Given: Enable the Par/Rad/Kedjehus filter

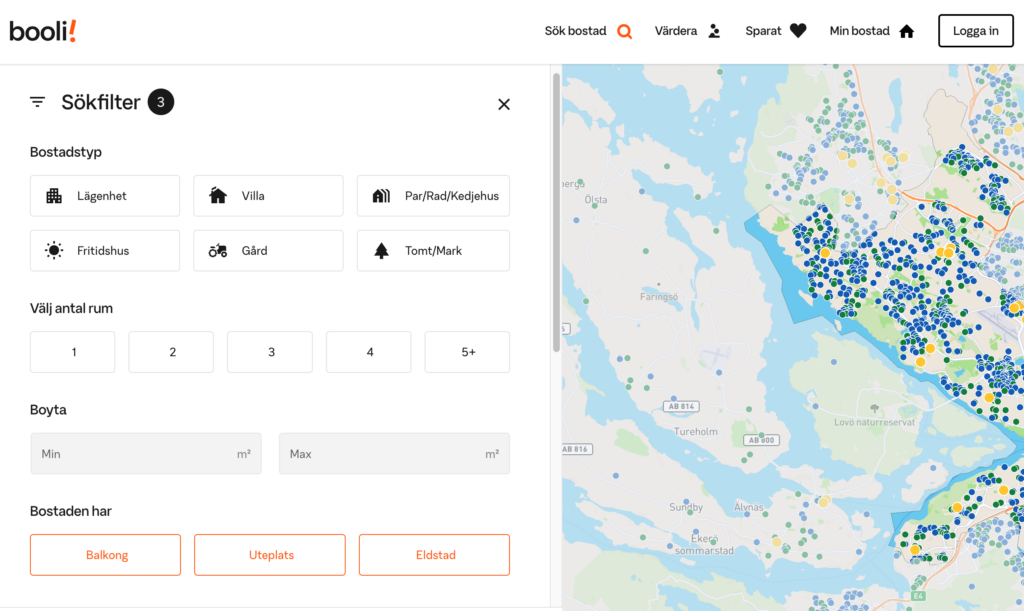Looking at the screenshot, I should click(x=433, y=196).
